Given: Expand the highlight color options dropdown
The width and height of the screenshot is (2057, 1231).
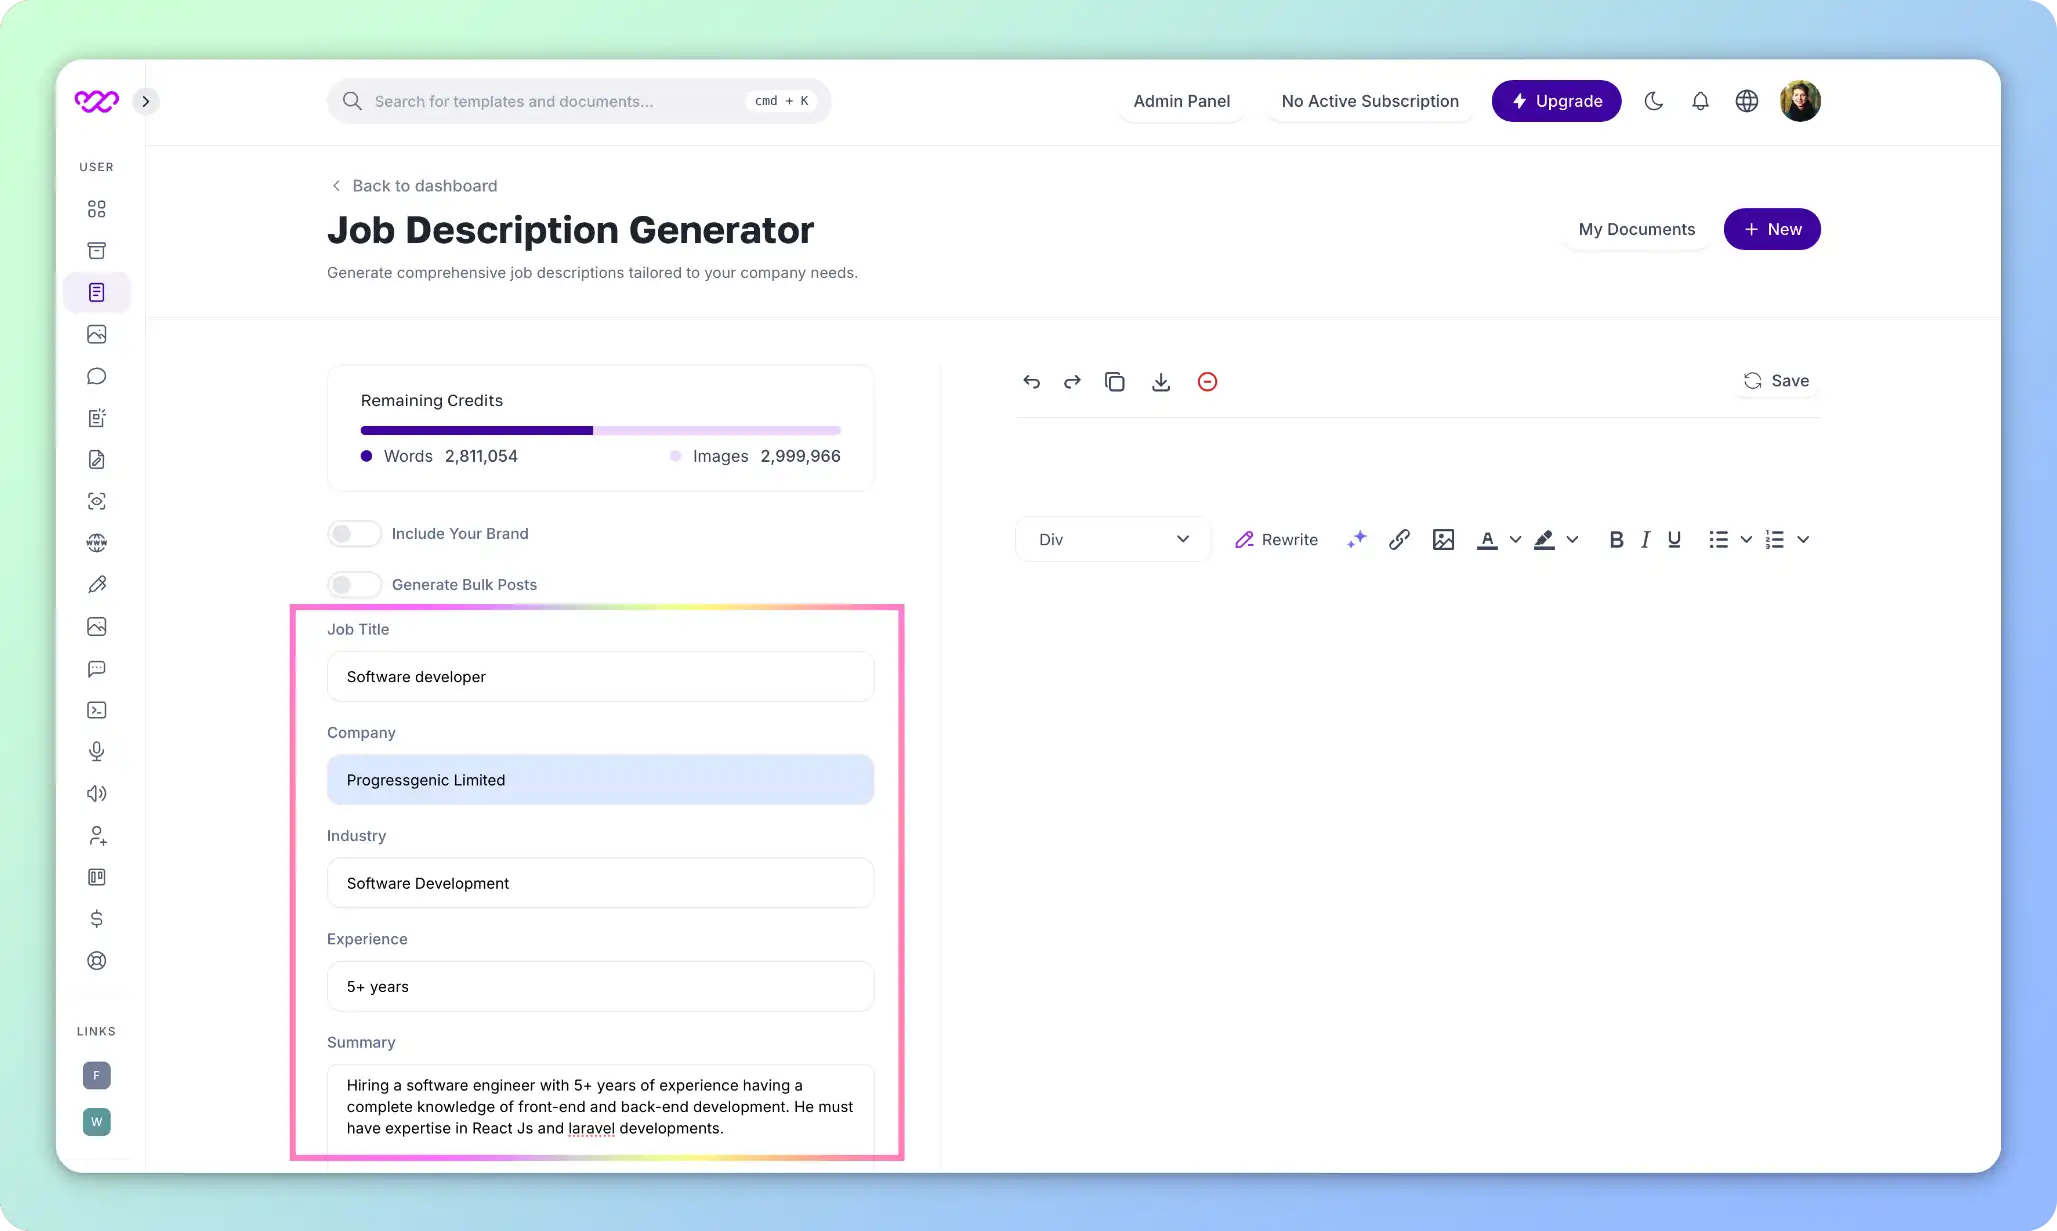Looking at the screenshot, I should click(1571, 539).
